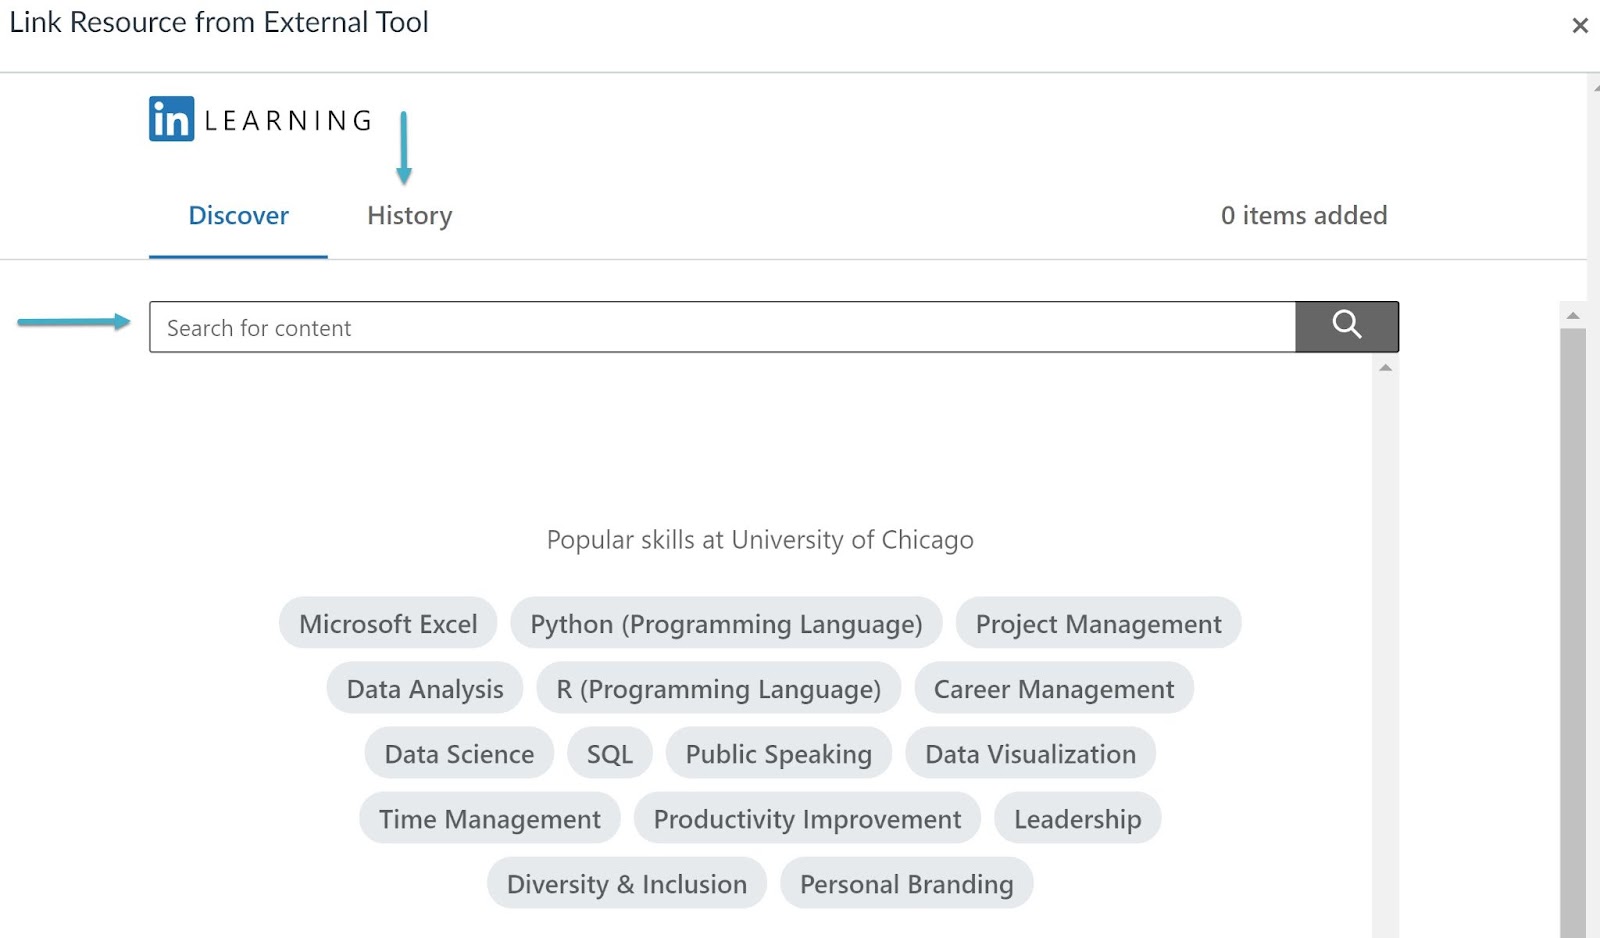Close the Link Resource dialog

click(x=1579, y=26)
